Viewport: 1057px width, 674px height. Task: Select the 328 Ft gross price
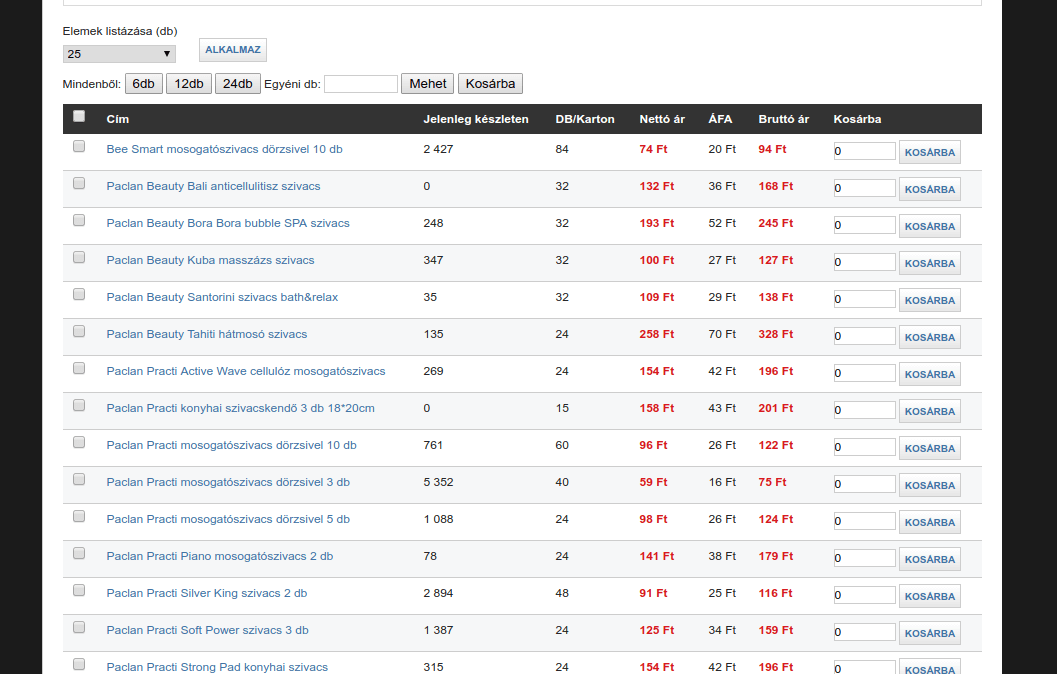pos(776,334)
